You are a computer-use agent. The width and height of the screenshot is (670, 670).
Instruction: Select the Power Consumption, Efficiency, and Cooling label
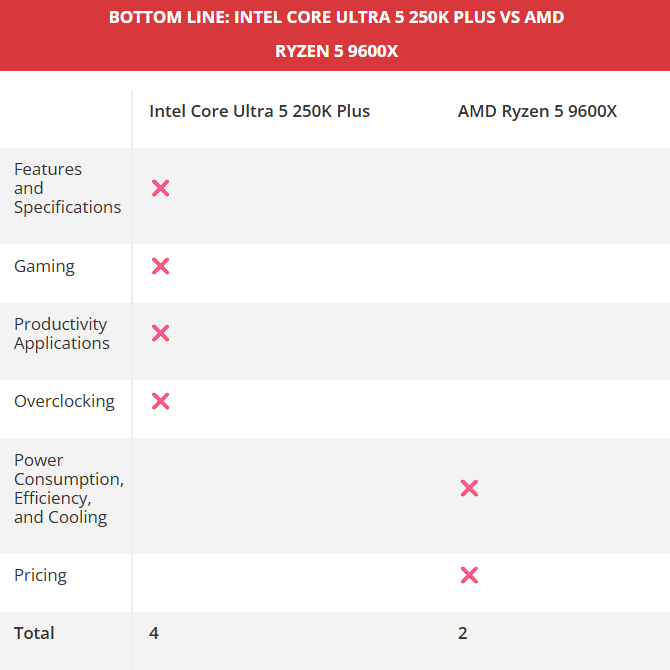(x=68, y=488)
